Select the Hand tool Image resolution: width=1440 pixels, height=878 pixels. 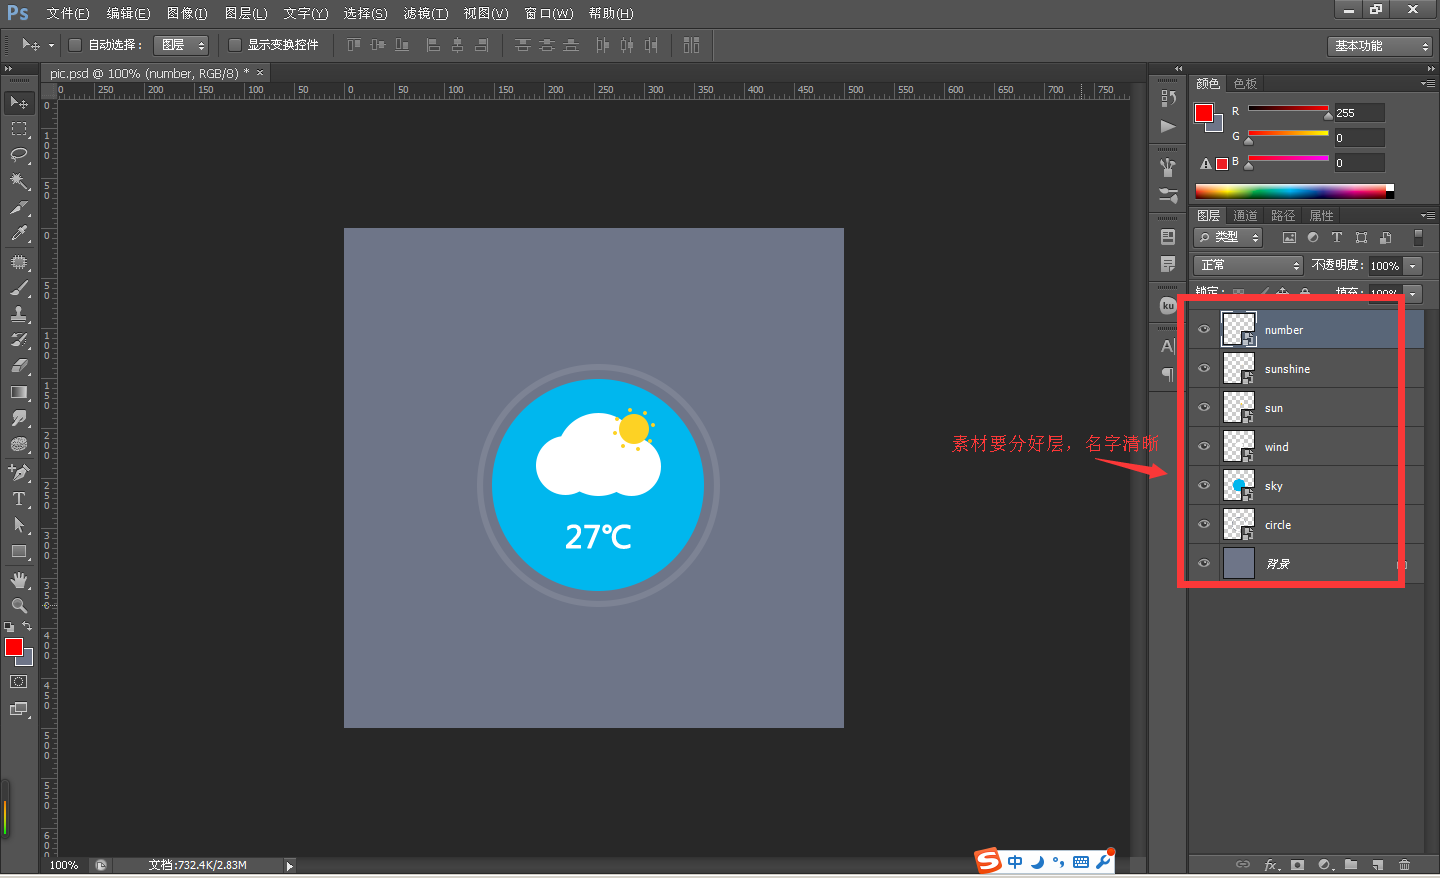pos(19,580)
